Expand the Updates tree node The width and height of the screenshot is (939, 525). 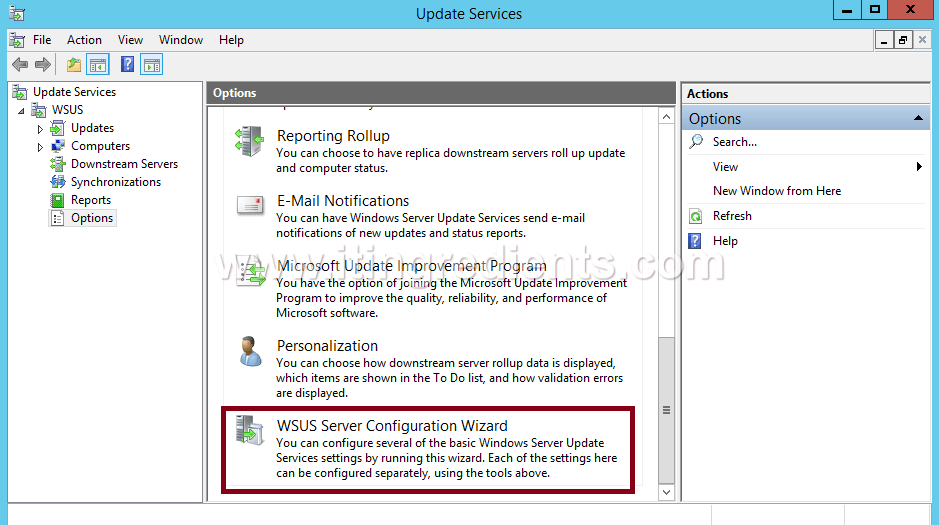point(40,129)
